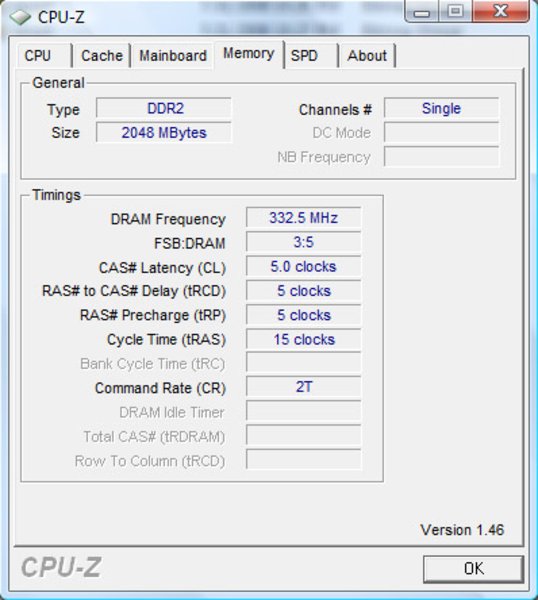Click the 3:5 FSB:DRAM ratio value

pyautogui.click(x=303, y=242)
